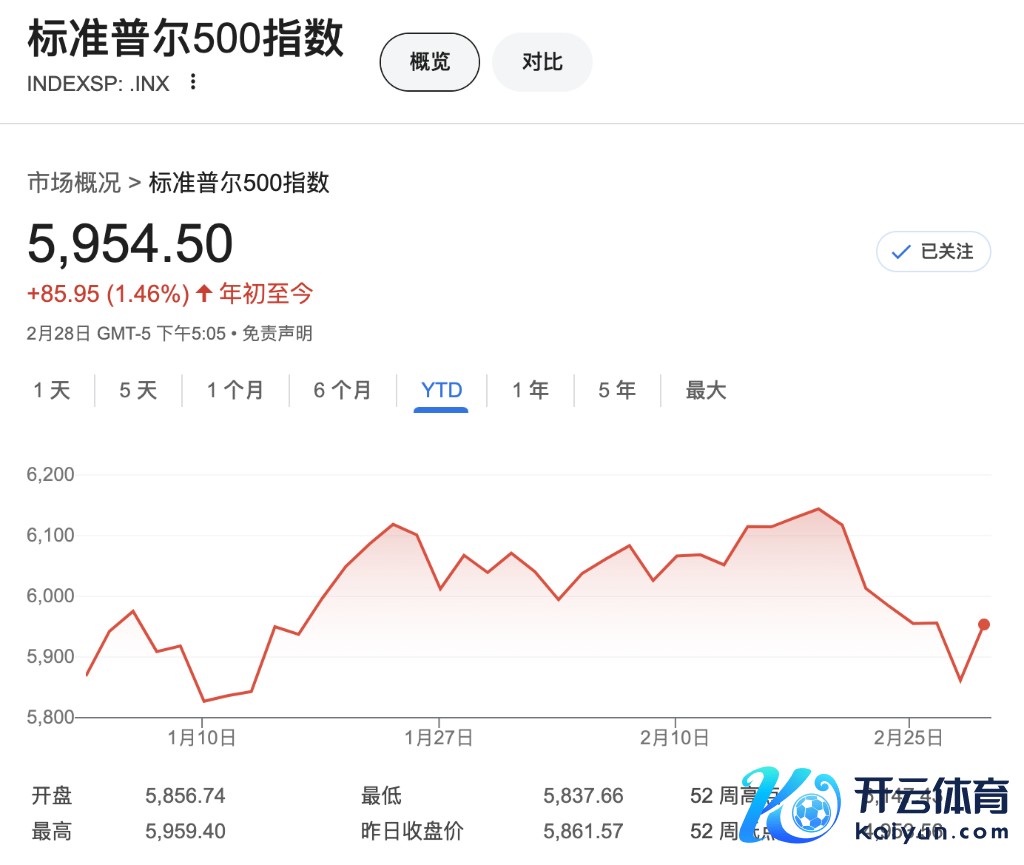
Task: Select the YTD range tab
Action: coord(441,390)
